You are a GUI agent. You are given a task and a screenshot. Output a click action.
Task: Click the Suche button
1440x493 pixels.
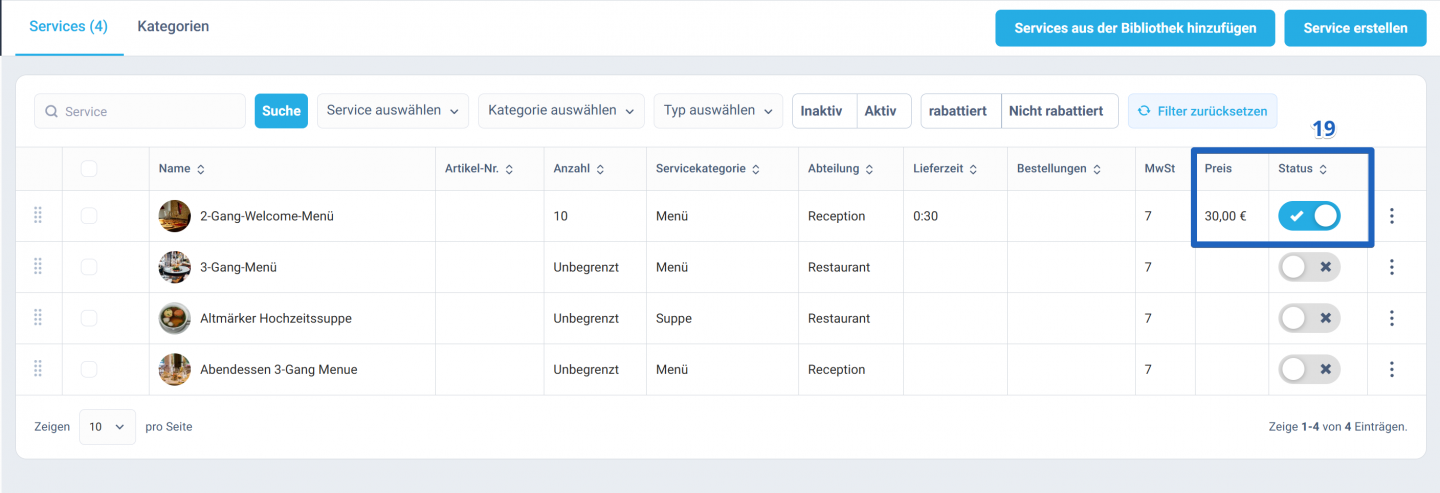pos(281,111)
